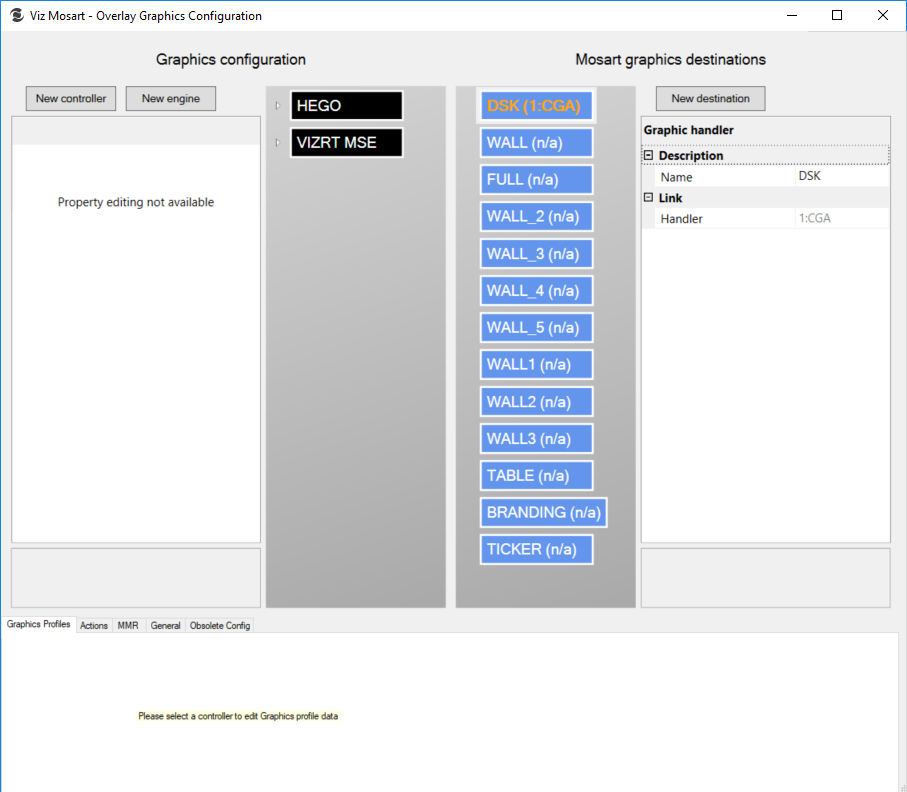Viewport: 907px width, 792px height.
Task: Add a New destination
Action: pyautogui.click(x=710, y=98)
